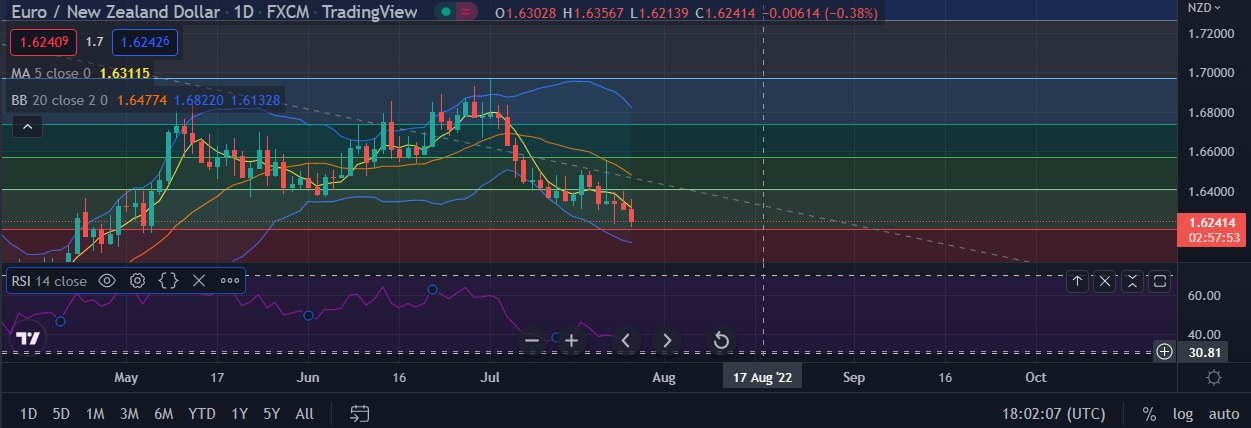The height and width of the screenshot is (428, 1251).
Task: Move chart to the right
Action: point(667,341)
